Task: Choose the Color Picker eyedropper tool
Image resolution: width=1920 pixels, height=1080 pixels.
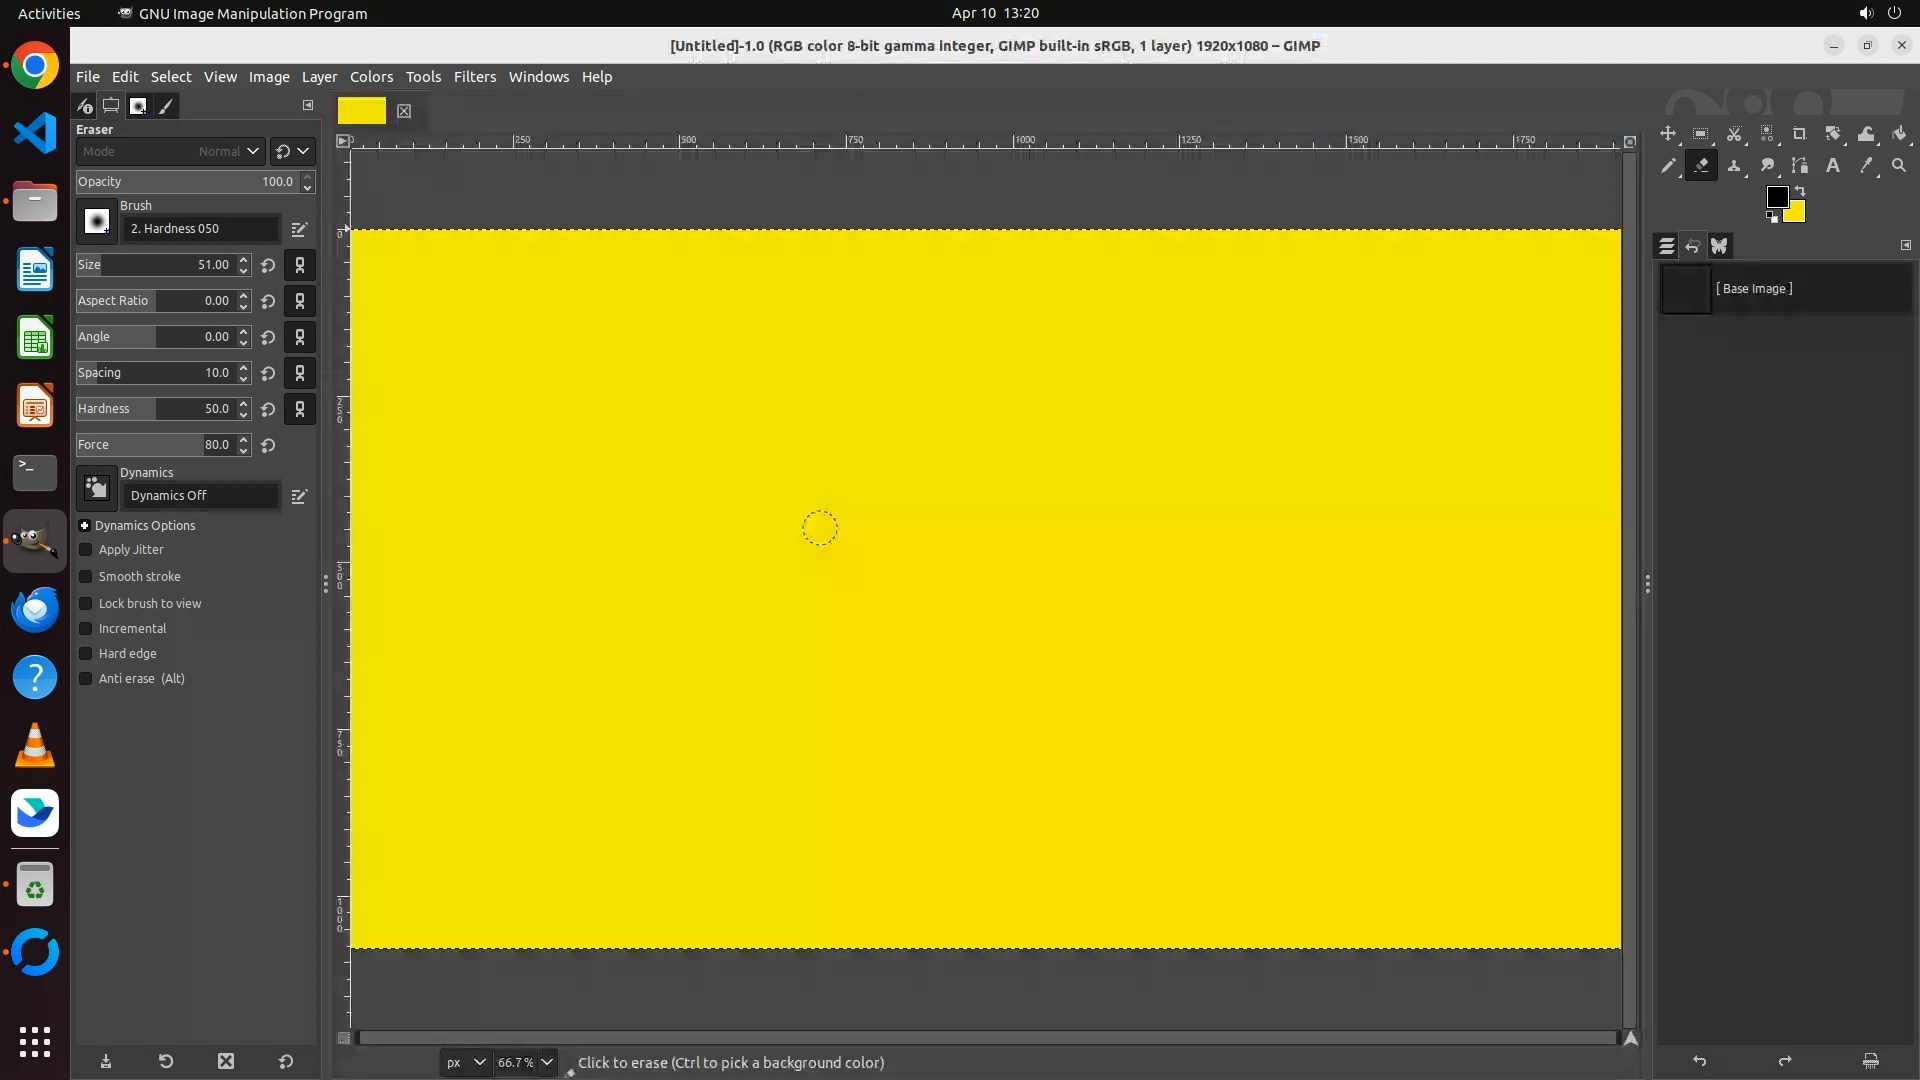Action: [1866, 166]
